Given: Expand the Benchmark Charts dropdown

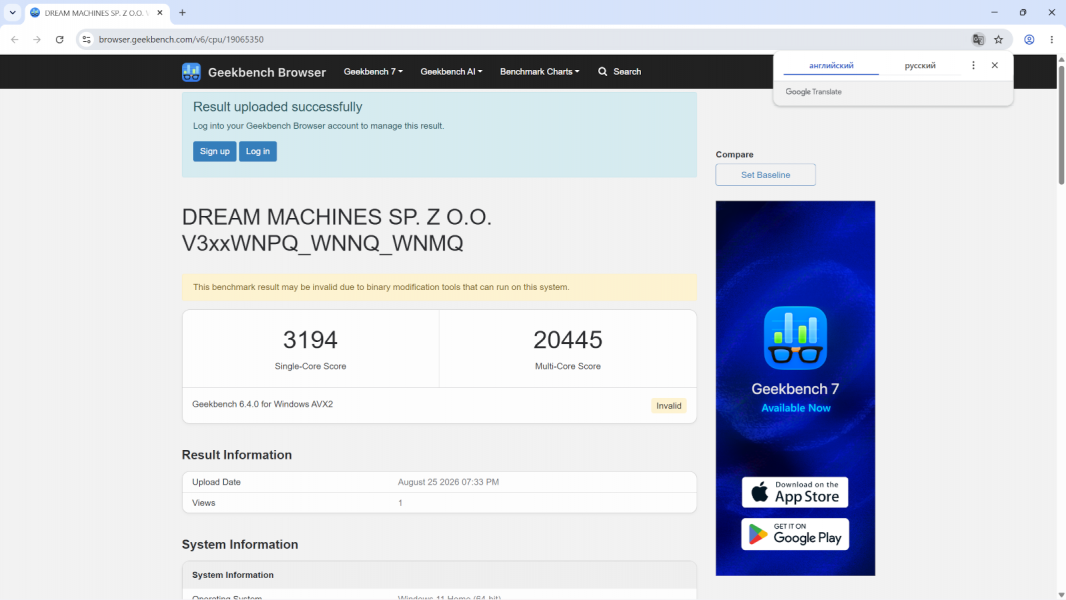Looking at the screenshot, I should click(540, 71).
